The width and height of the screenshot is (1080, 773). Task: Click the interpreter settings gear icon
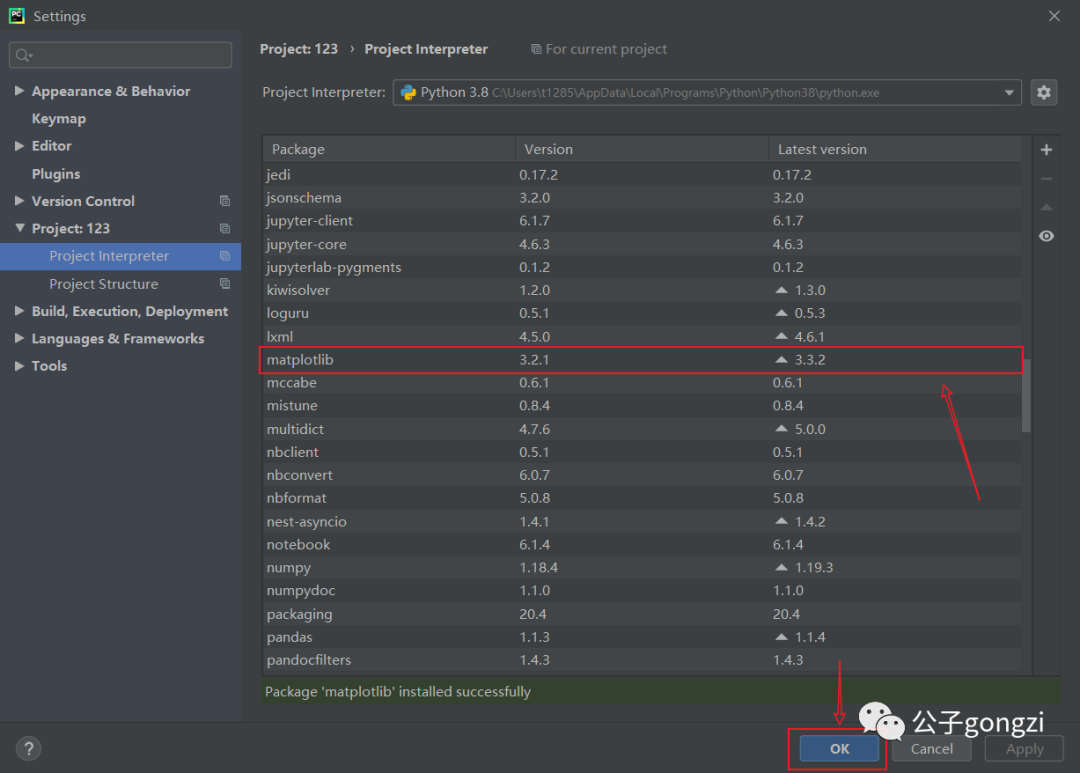tap(1043, 92)
